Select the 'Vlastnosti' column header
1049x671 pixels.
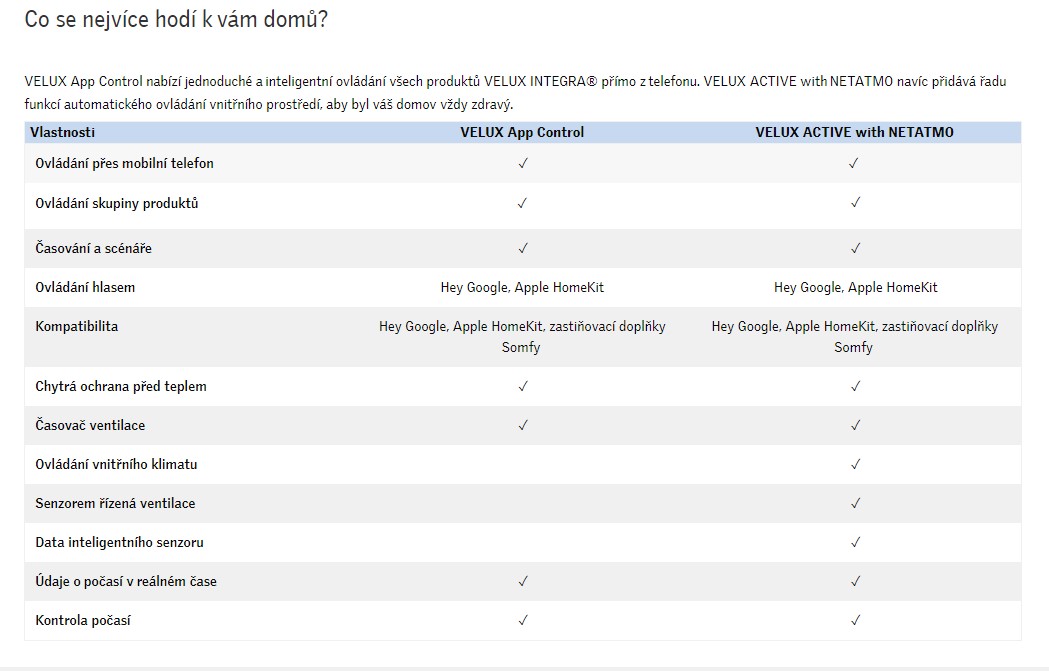pos(62,132)
